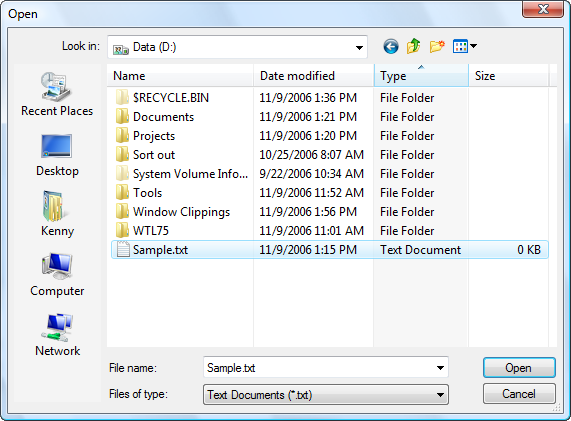The height and width of the screenshot is (421, 571).
Task: Go to Desktop in places bar
Action: [57, 155]
